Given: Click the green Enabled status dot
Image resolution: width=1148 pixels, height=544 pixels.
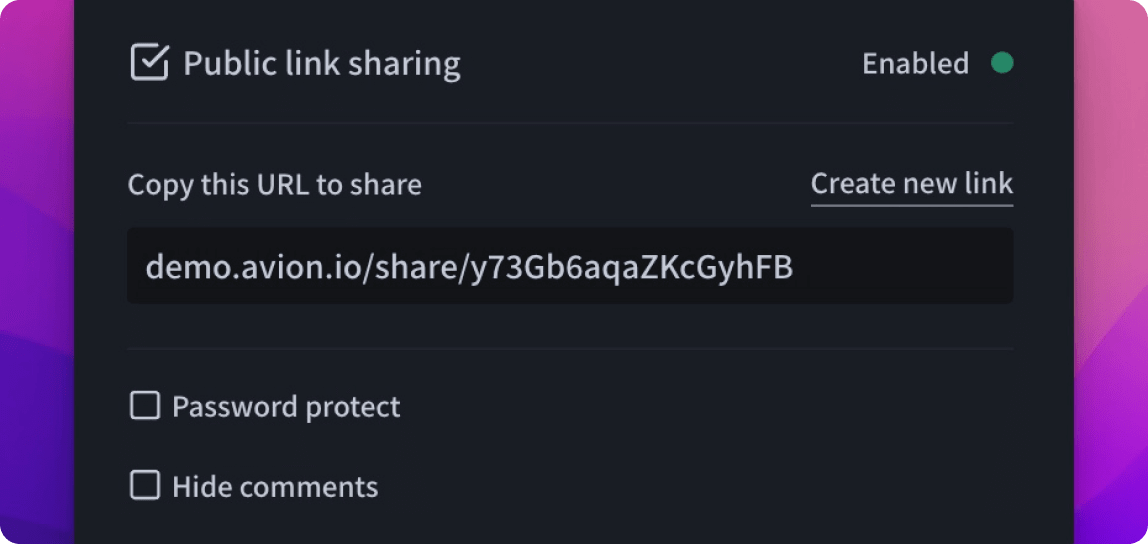Looking at the screenshot, I should pos(1001,63).
